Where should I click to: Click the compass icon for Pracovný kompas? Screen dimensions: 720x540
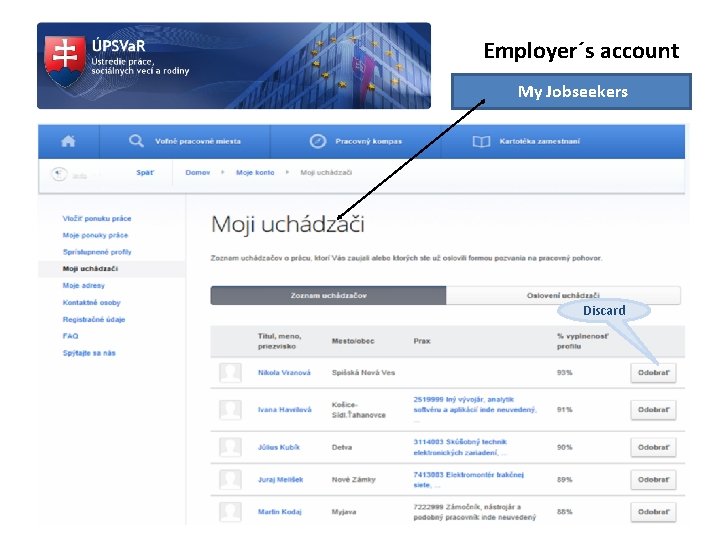click(318, 141)
